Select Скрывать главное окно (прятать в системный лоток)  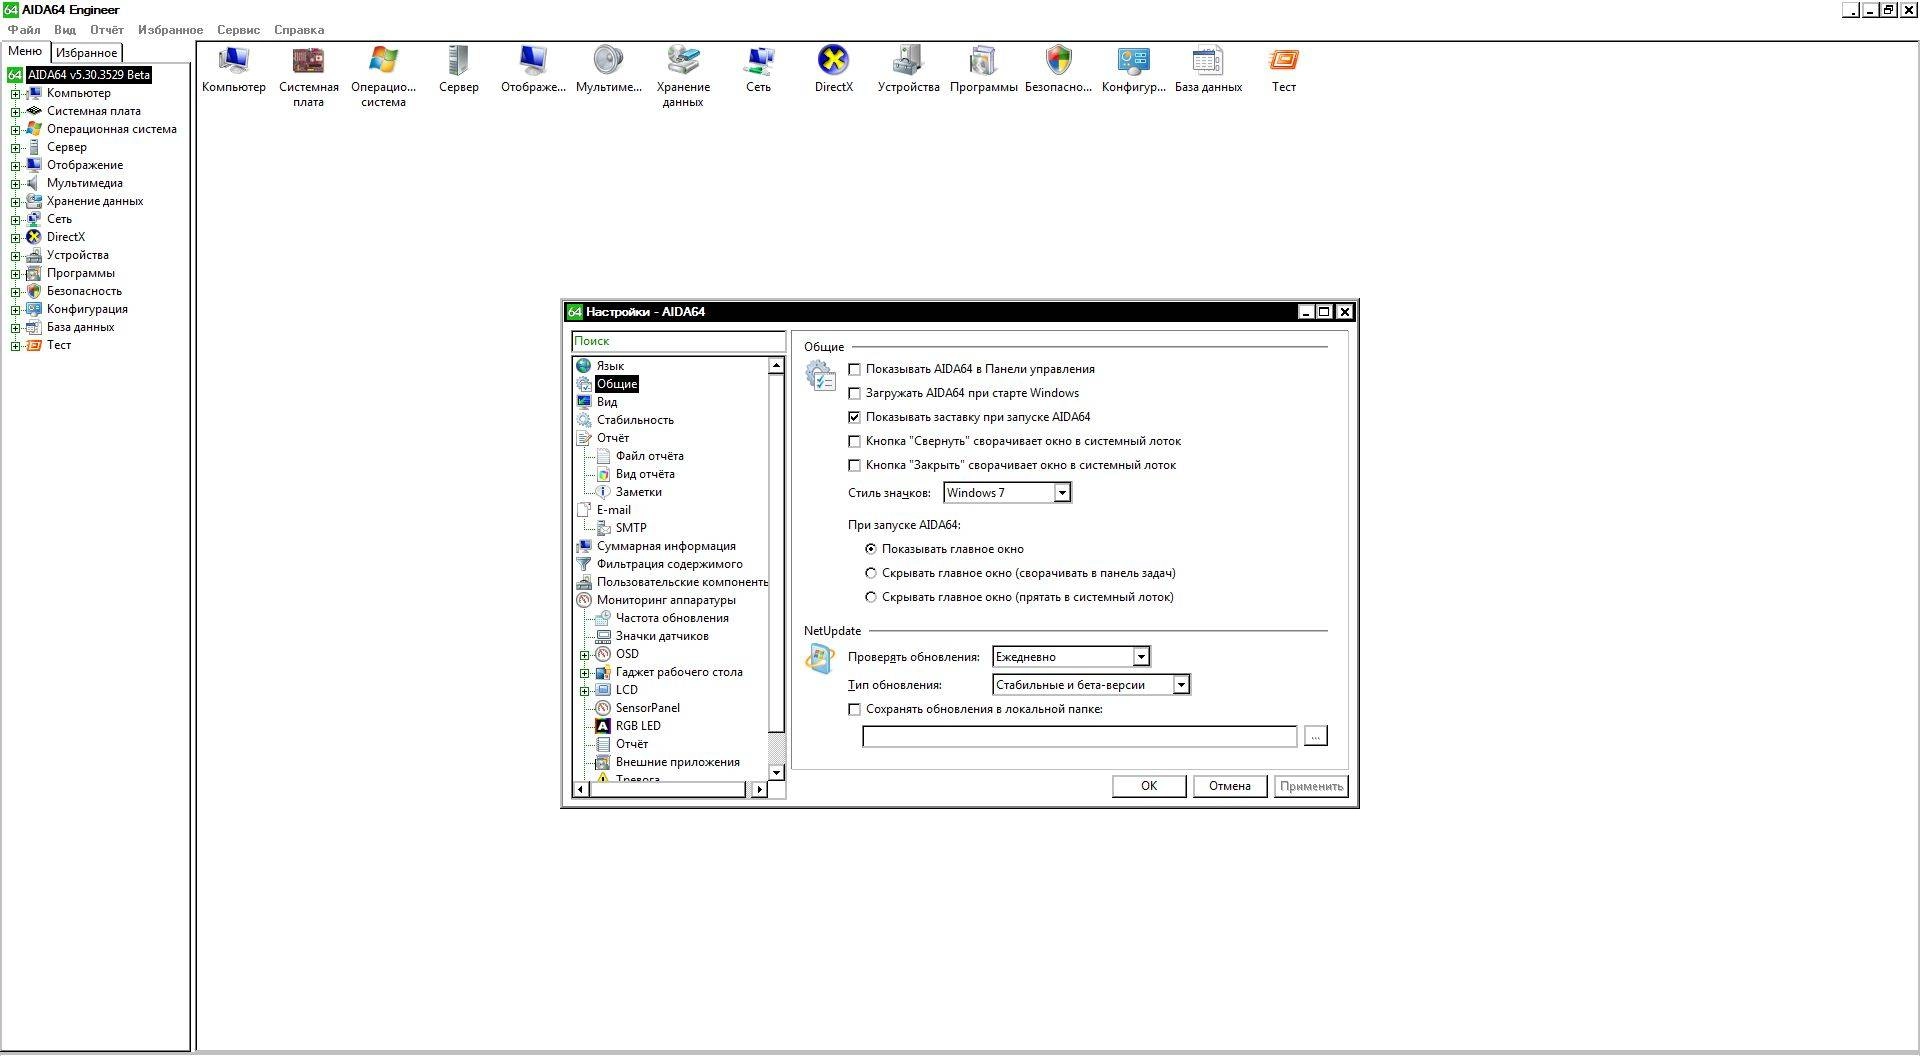point(871,597)
